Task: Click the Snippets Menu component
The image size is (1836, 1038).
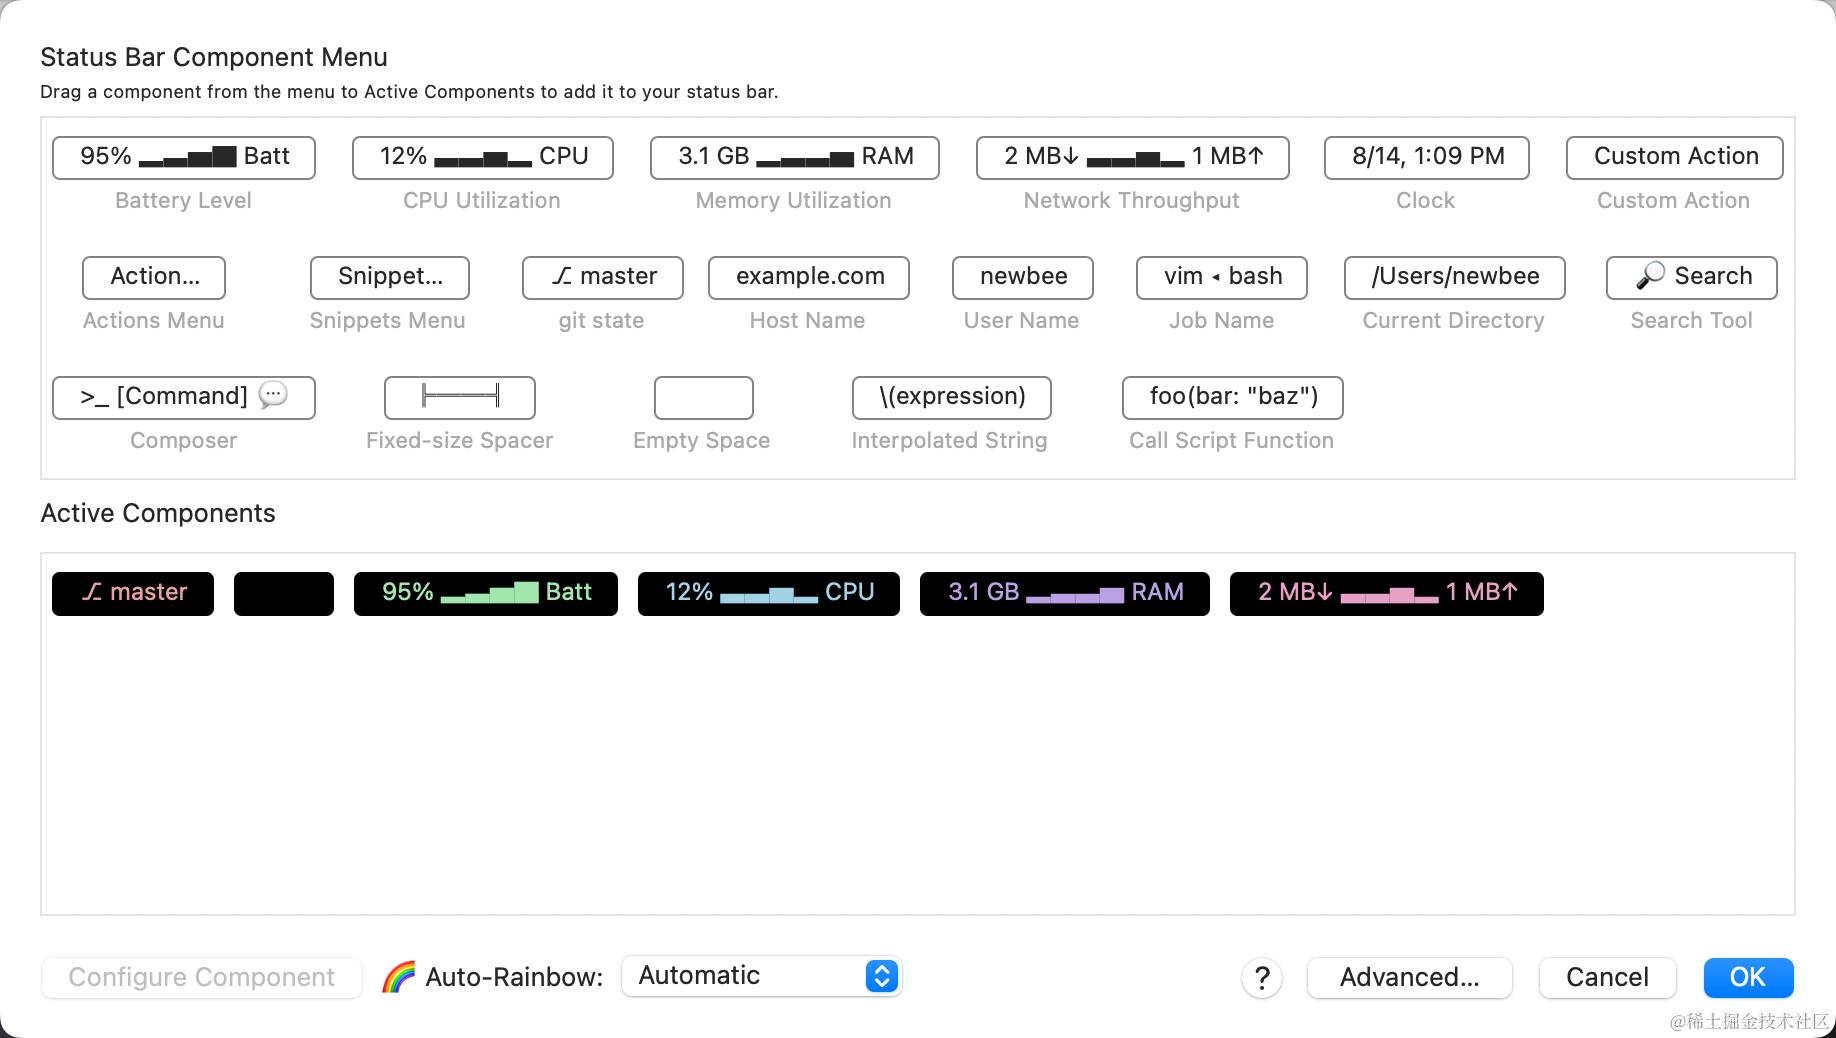Action: (x=390, y=277)
